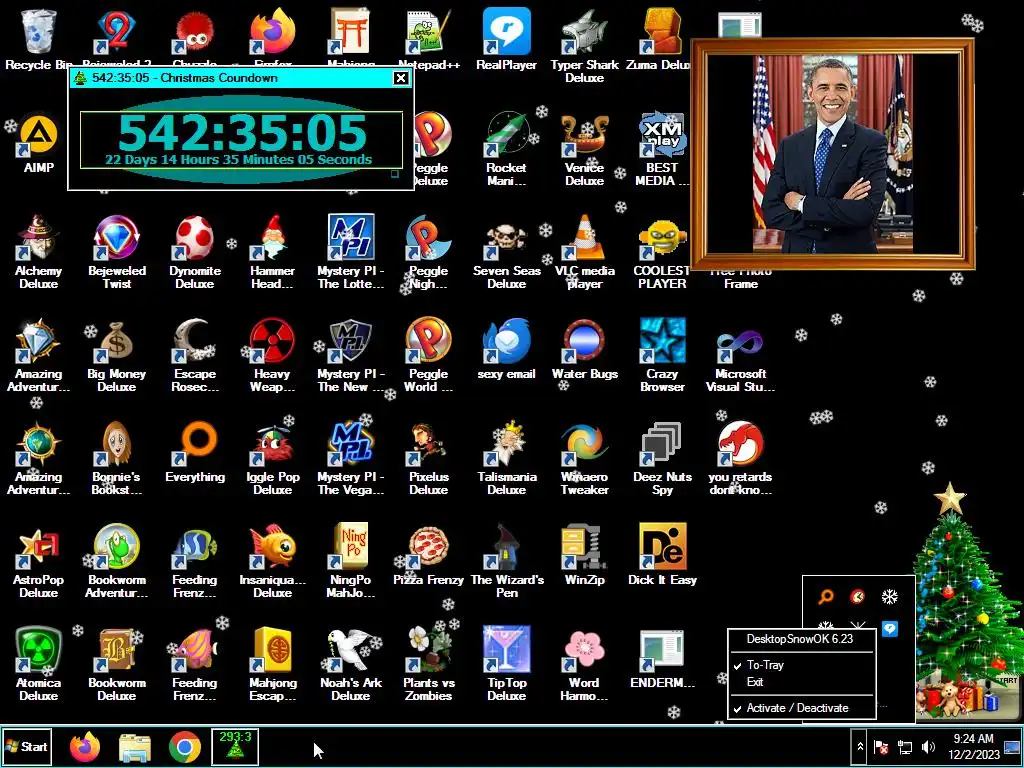Launch Seven Seas Deluxe
Image resolution: width=1024 pixels, height=768 pixels.
coord(506,251)
